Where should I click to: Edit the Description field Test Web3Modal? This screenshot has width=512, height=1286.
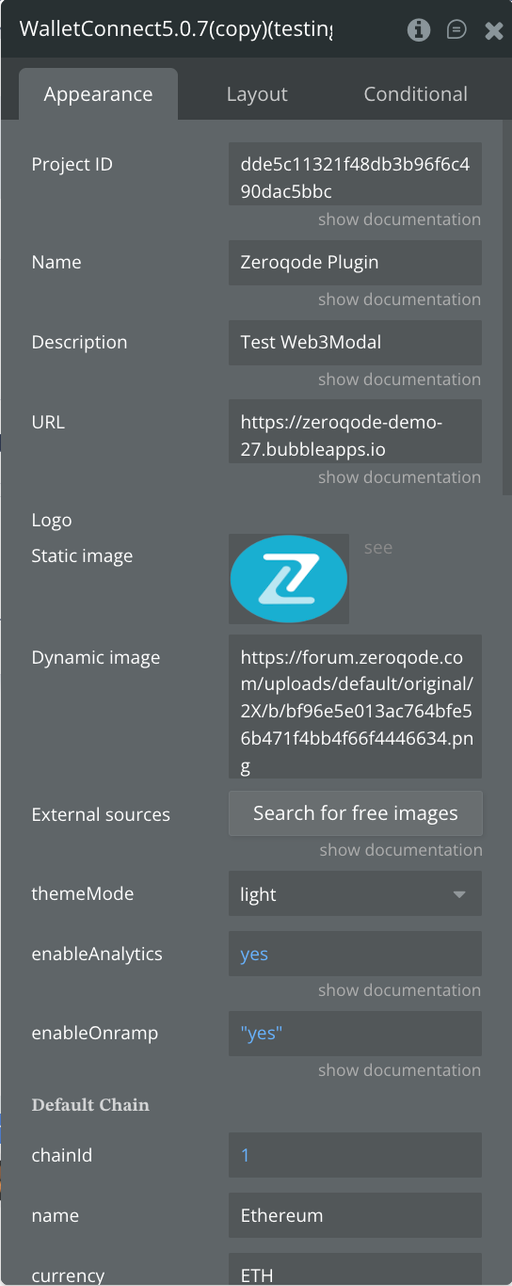pos(355,342)
